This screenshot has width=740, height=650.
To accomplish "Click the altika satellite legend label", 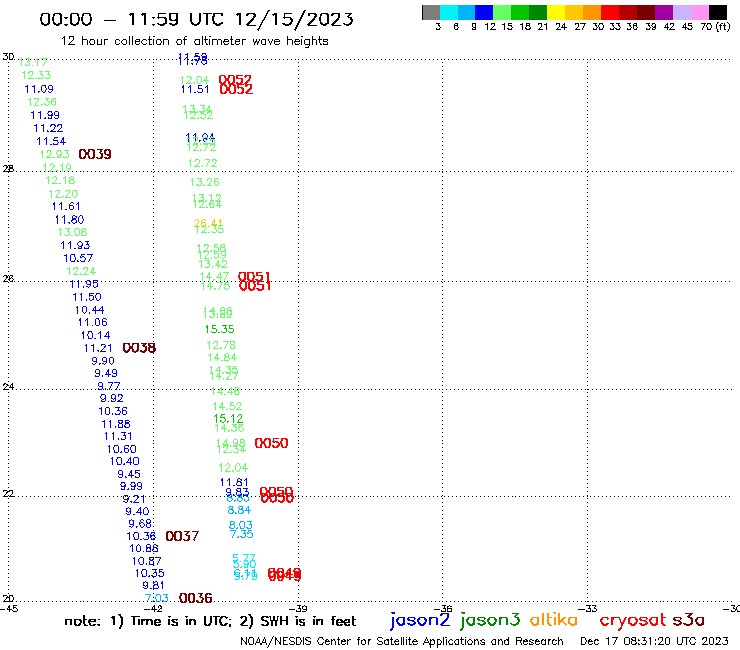I will point(553,620).
